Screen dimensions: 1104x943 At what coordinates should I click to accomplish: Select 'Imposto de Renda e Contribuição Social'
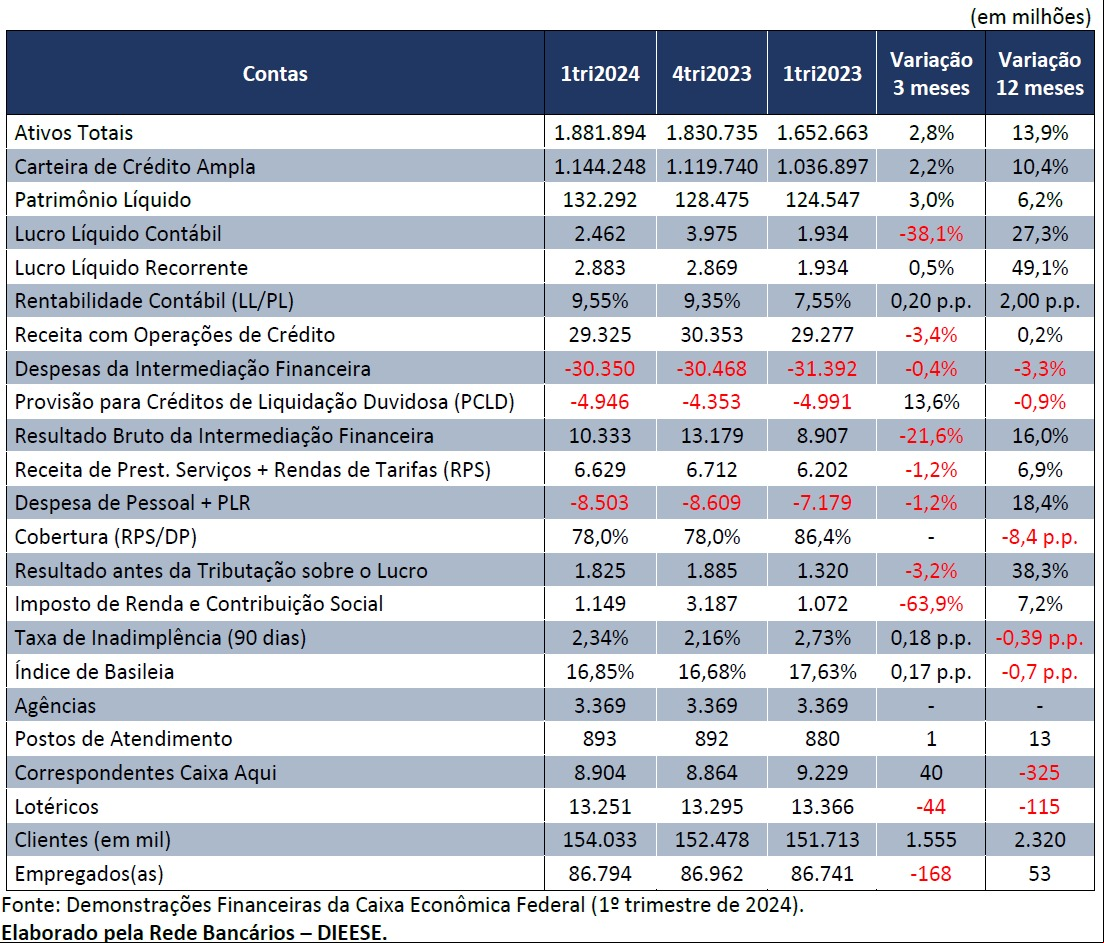(199, 604)
